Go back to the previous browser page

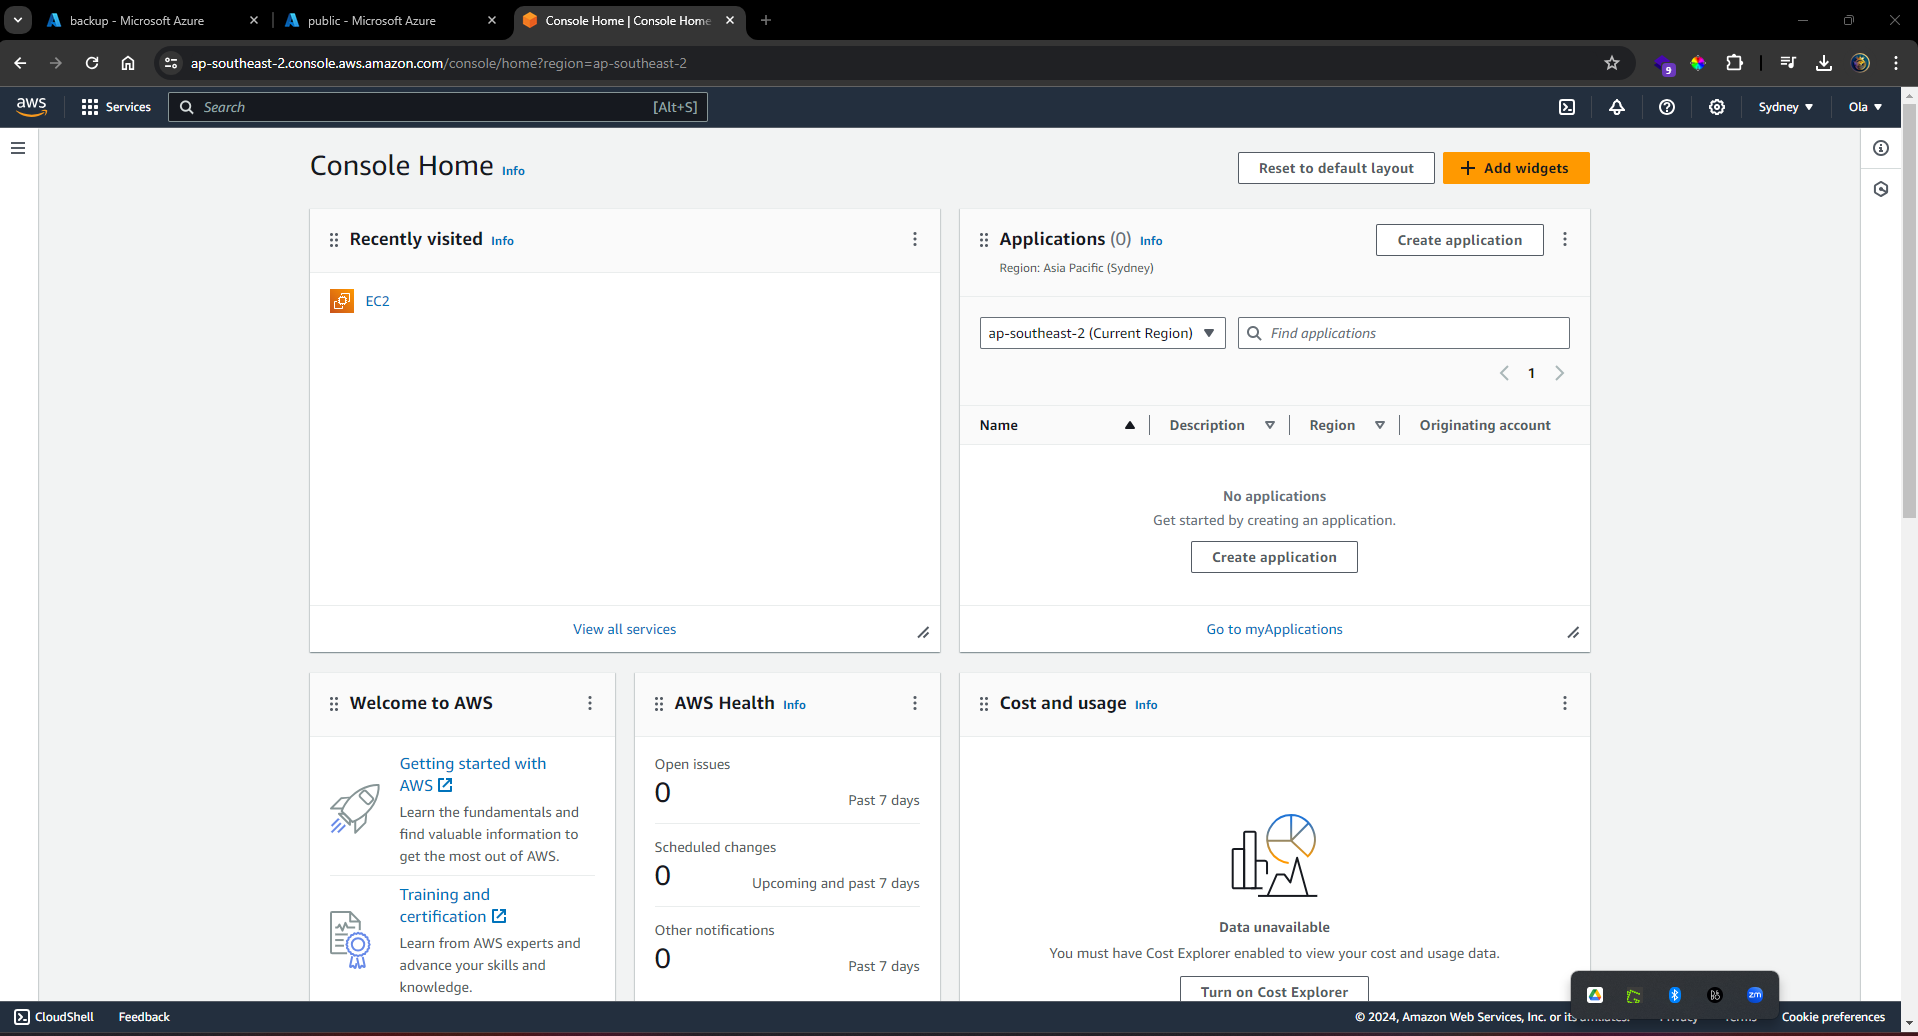point(20,63)
